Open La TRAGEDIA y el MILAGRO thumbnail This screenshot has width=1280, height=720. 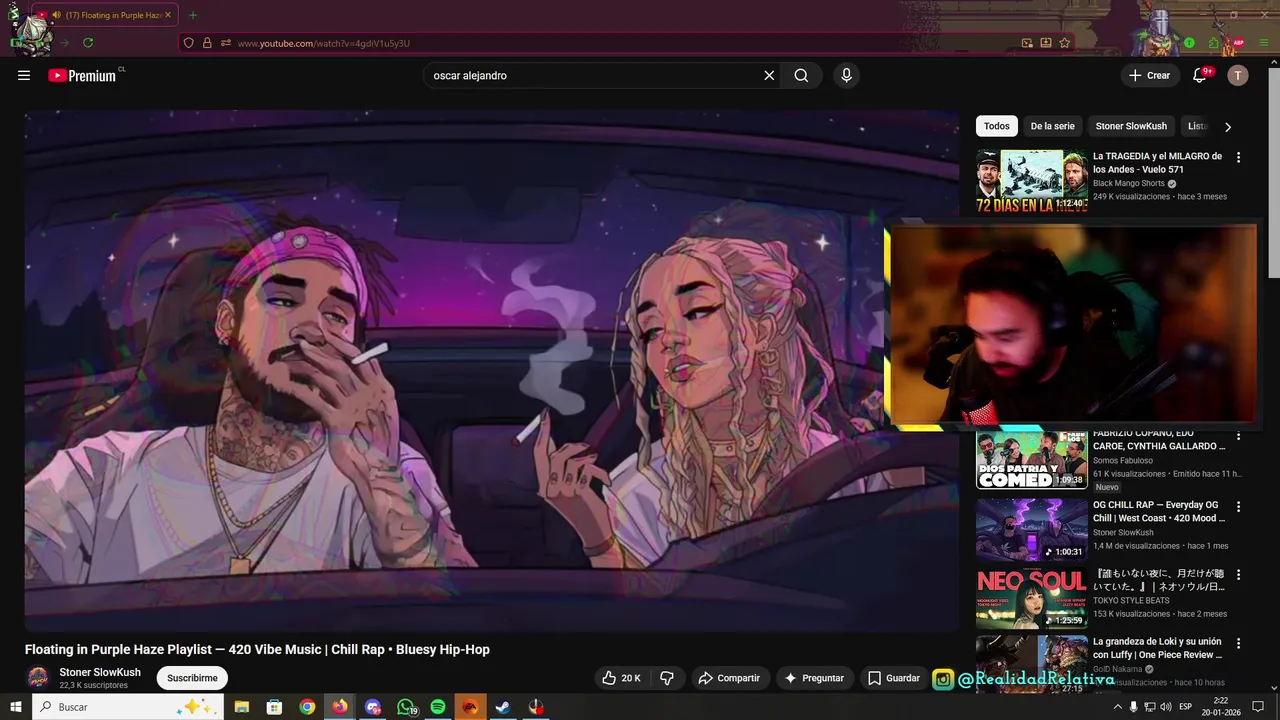(1032, 181)
